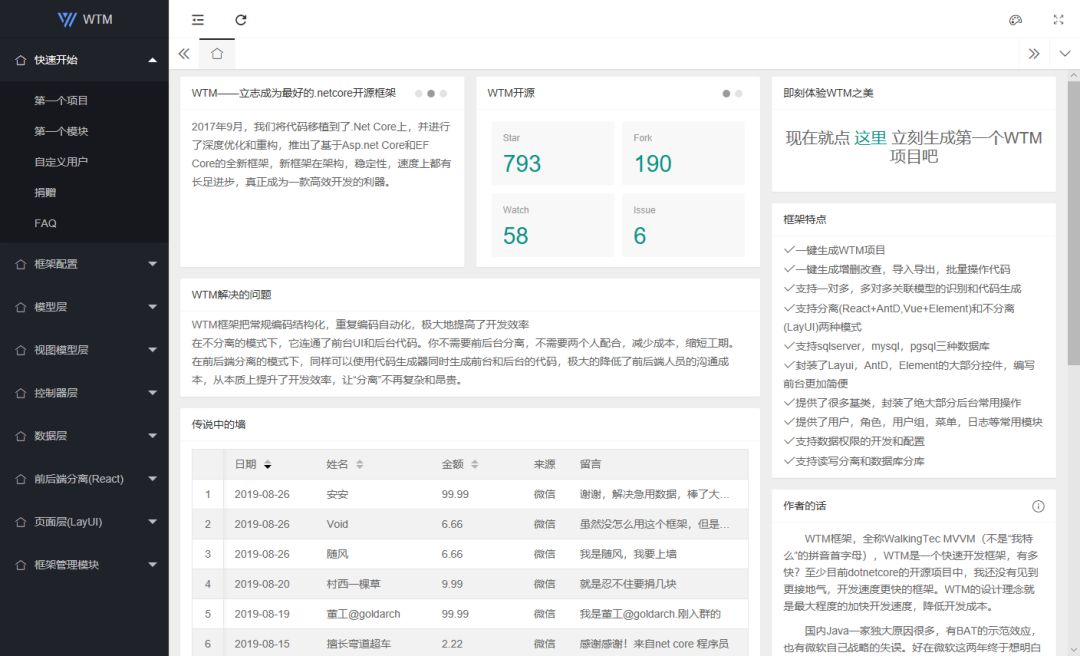
Task: Click the refresh icon in top bar
Action: 241,20
